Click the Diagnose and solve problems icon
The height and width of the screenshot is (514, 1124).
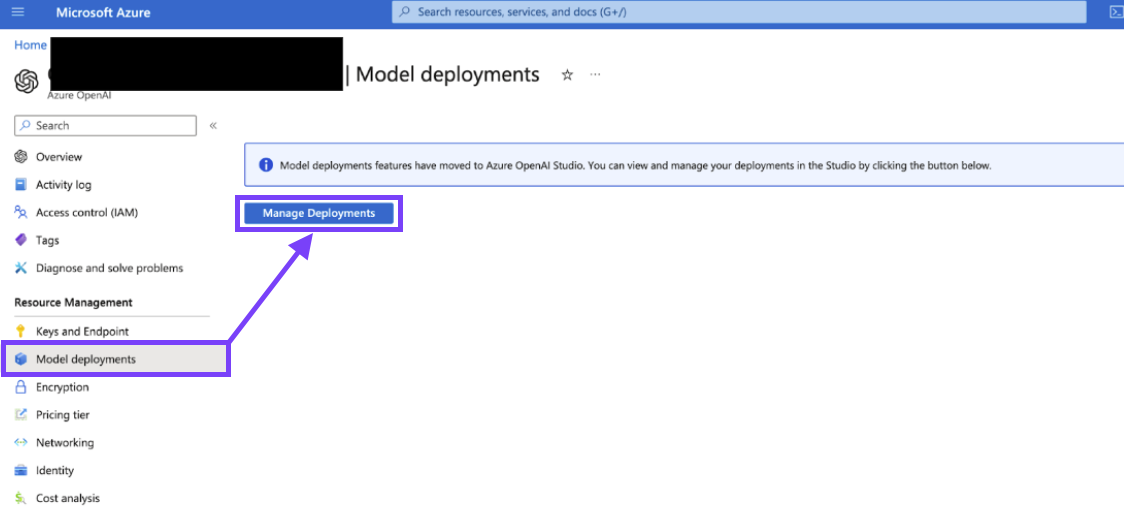tap(21, 268)
